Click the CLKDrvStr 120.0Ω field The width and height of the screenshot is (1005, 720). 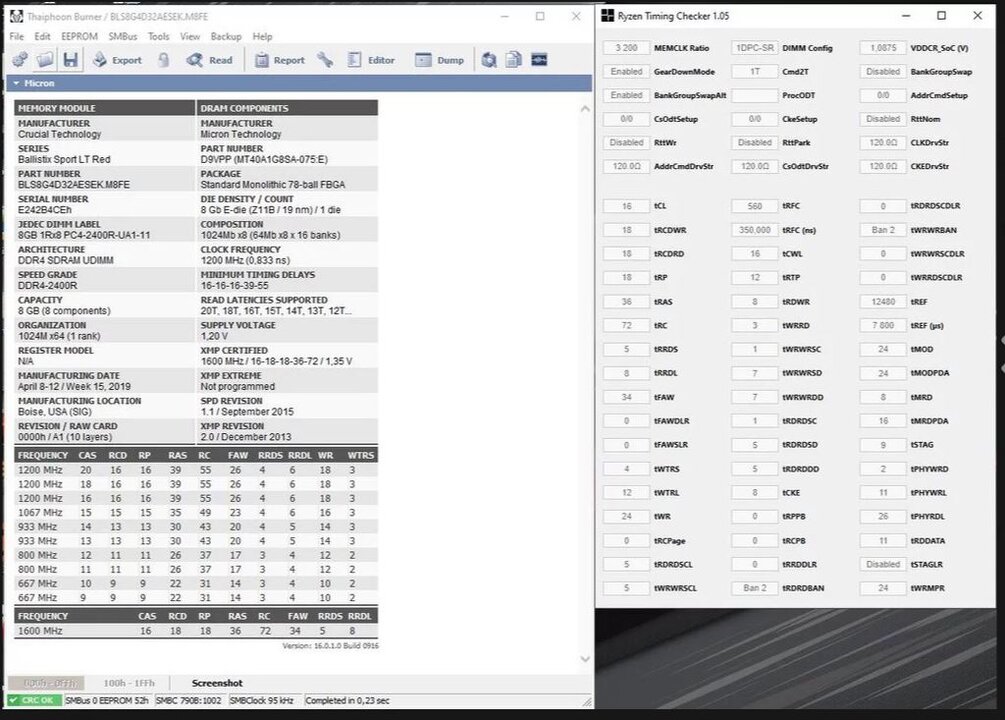coord(883,143)
